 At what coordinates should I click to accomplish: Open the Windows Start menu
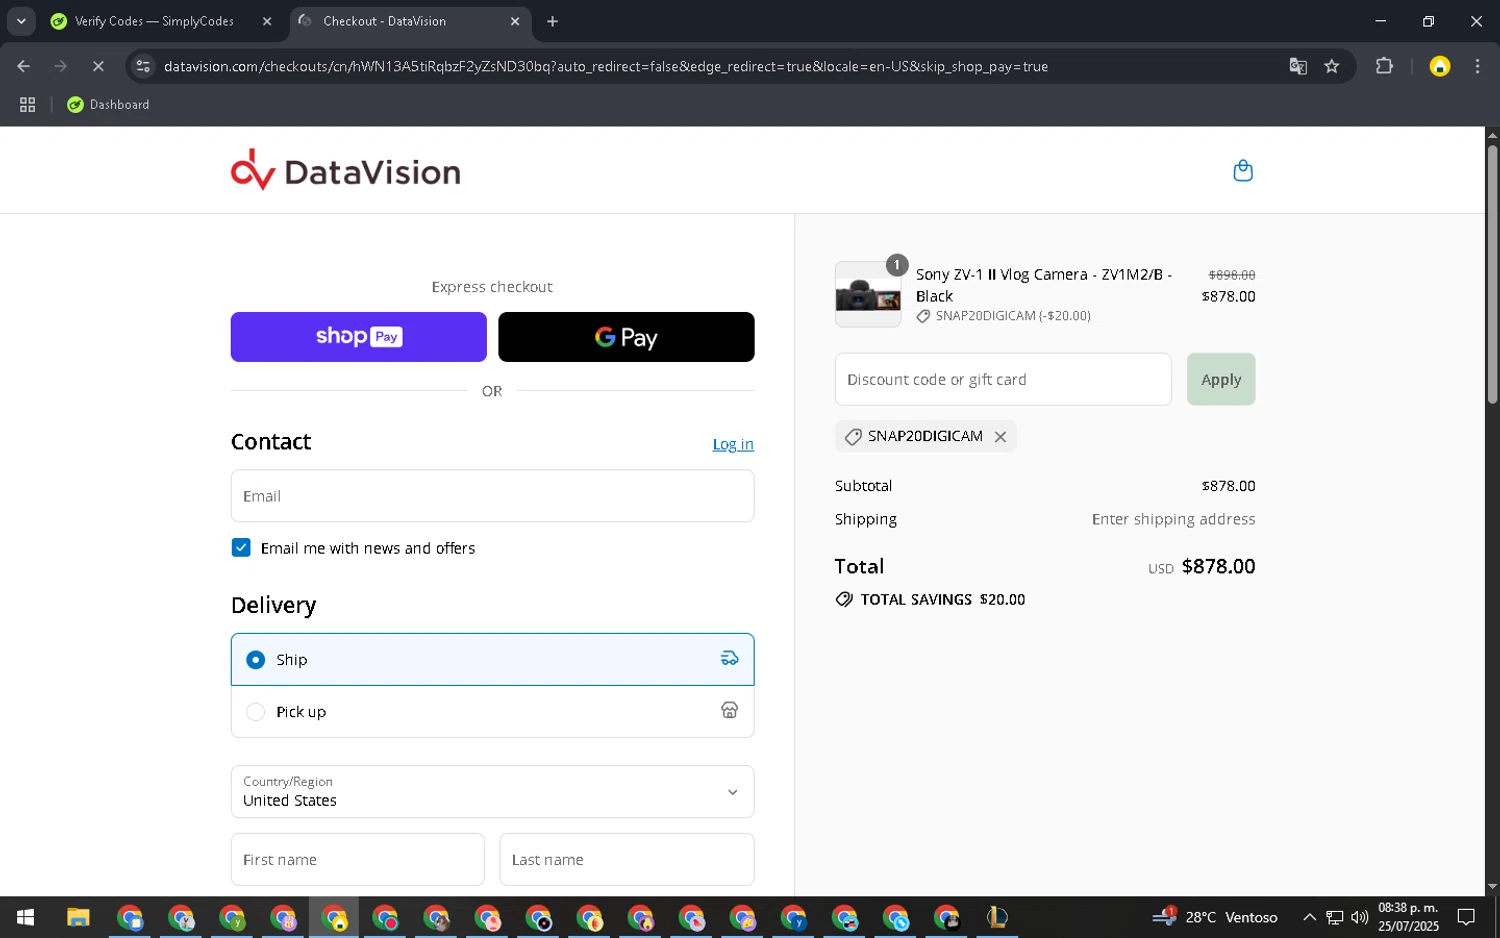coord(25,917)
